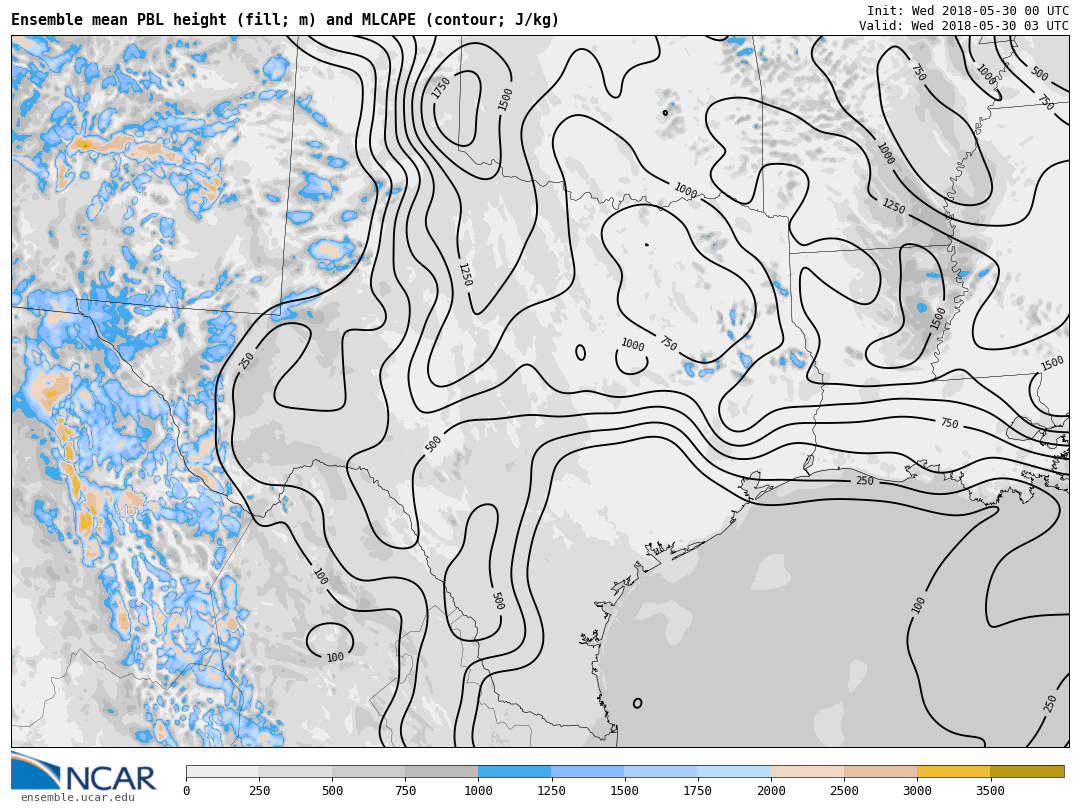Click the NCAR logo swoosh icon
This screenshot has width=1080, height=810.
(35, 770)
